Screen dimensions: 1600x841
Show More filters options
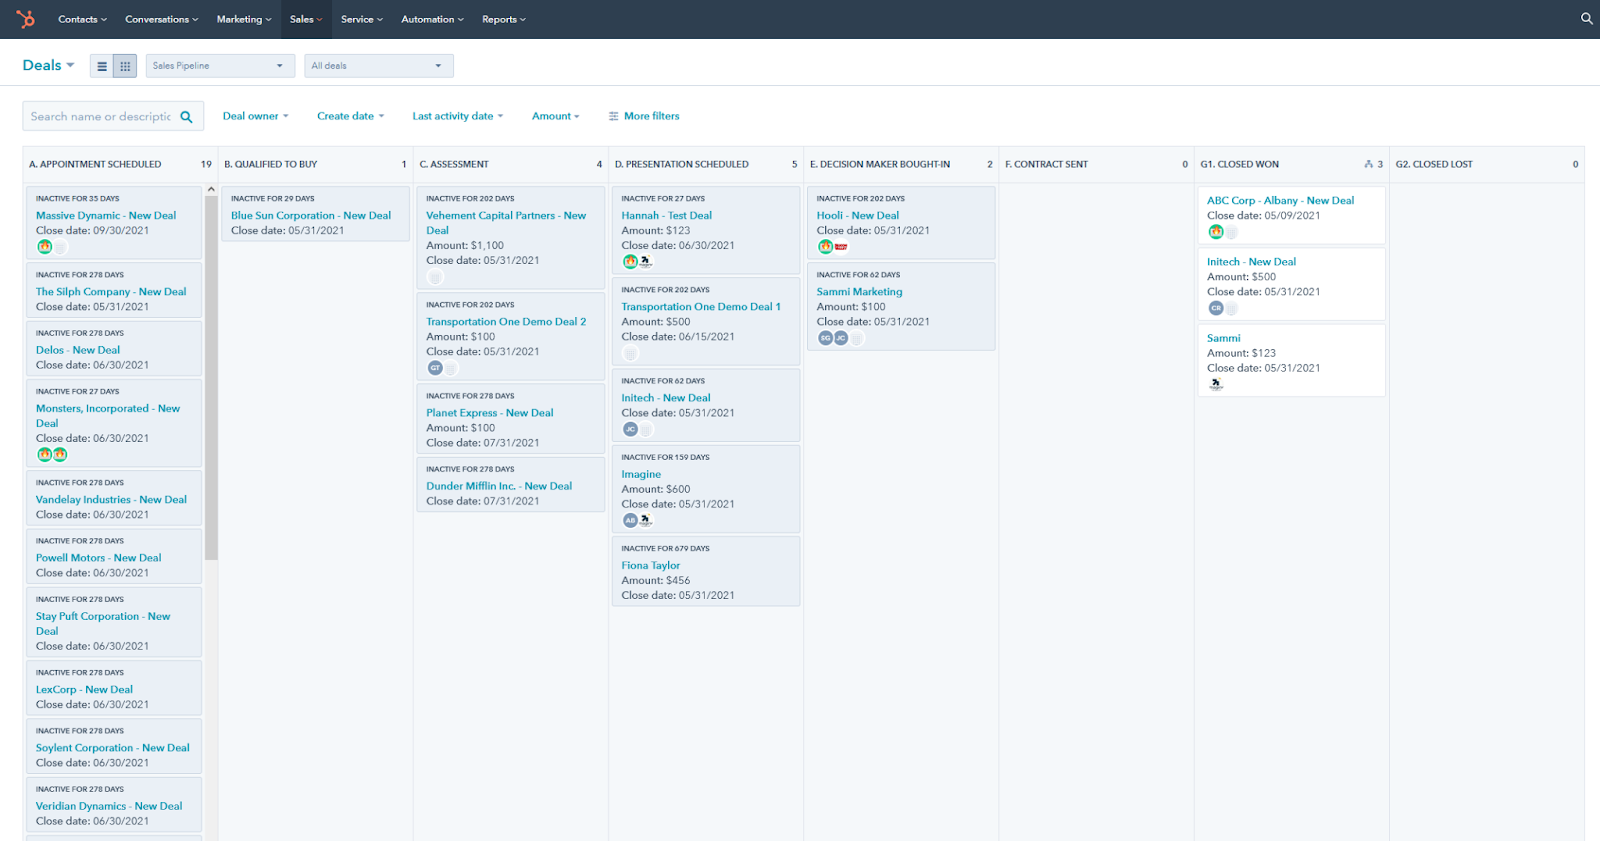click(x=644, y=116)
